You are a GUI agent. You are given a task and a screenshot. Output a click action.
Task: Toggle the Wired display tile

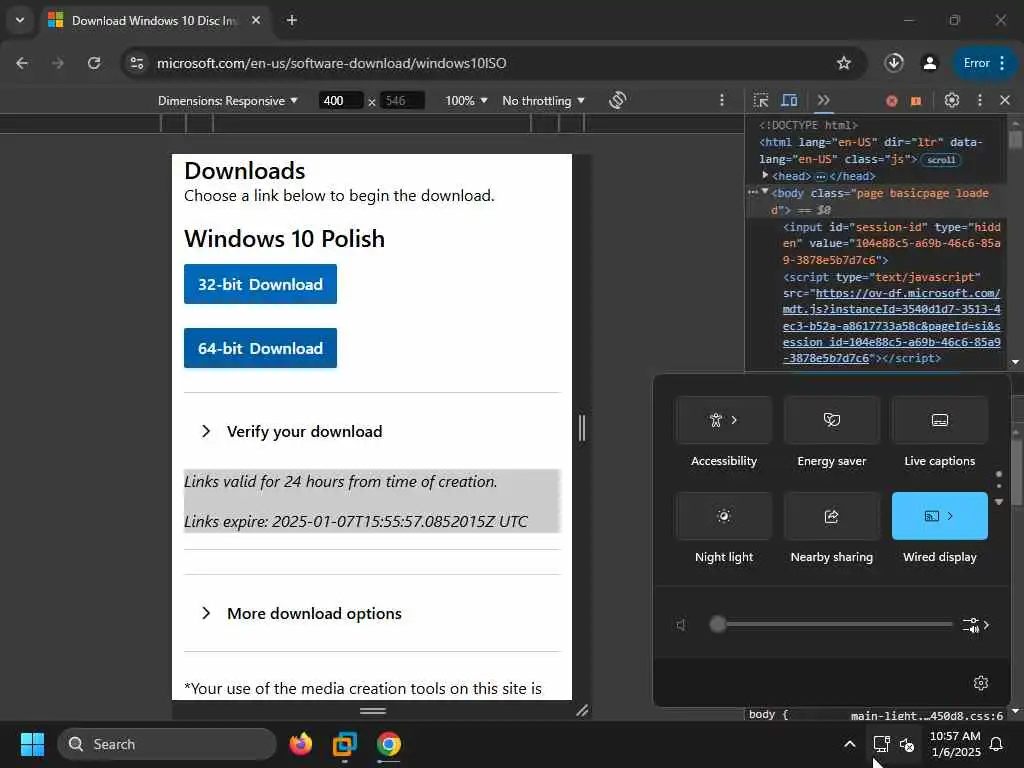pyautogui.click(x=939, y=516)
